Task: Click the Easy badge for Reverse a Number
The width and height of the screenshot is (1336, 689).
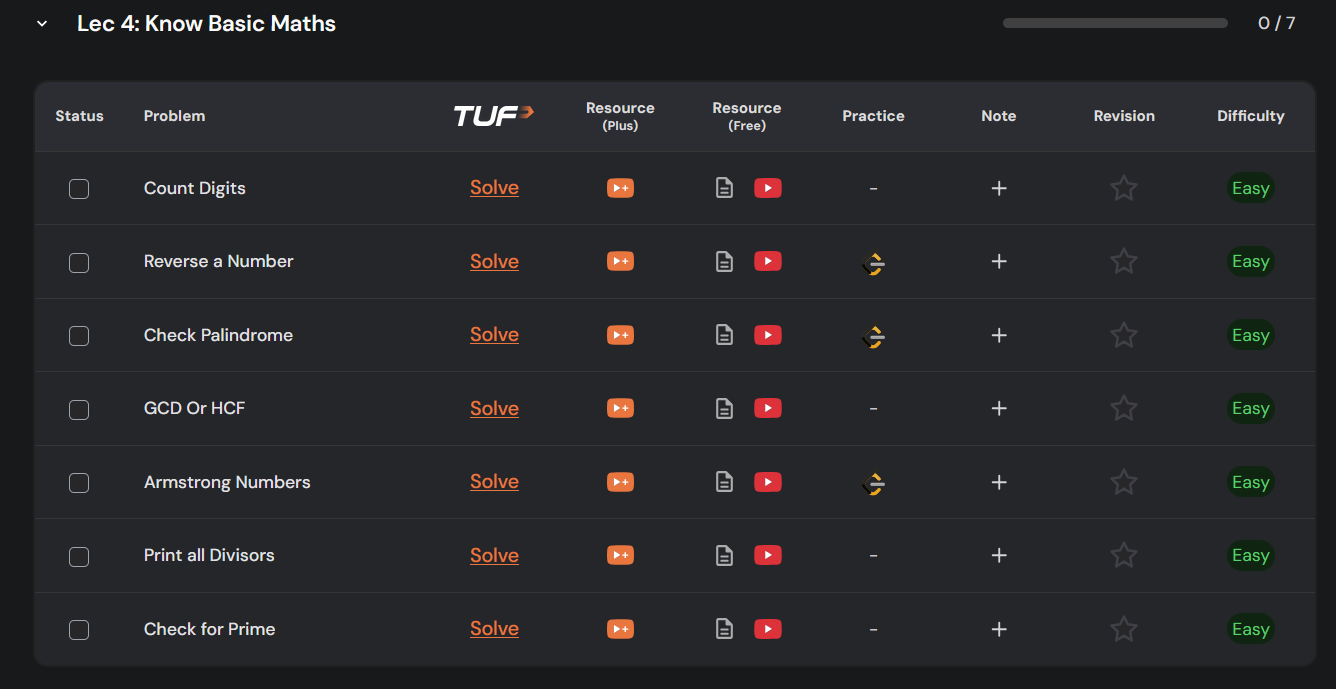Action: pyautogui.click(x=1250, y=262)
